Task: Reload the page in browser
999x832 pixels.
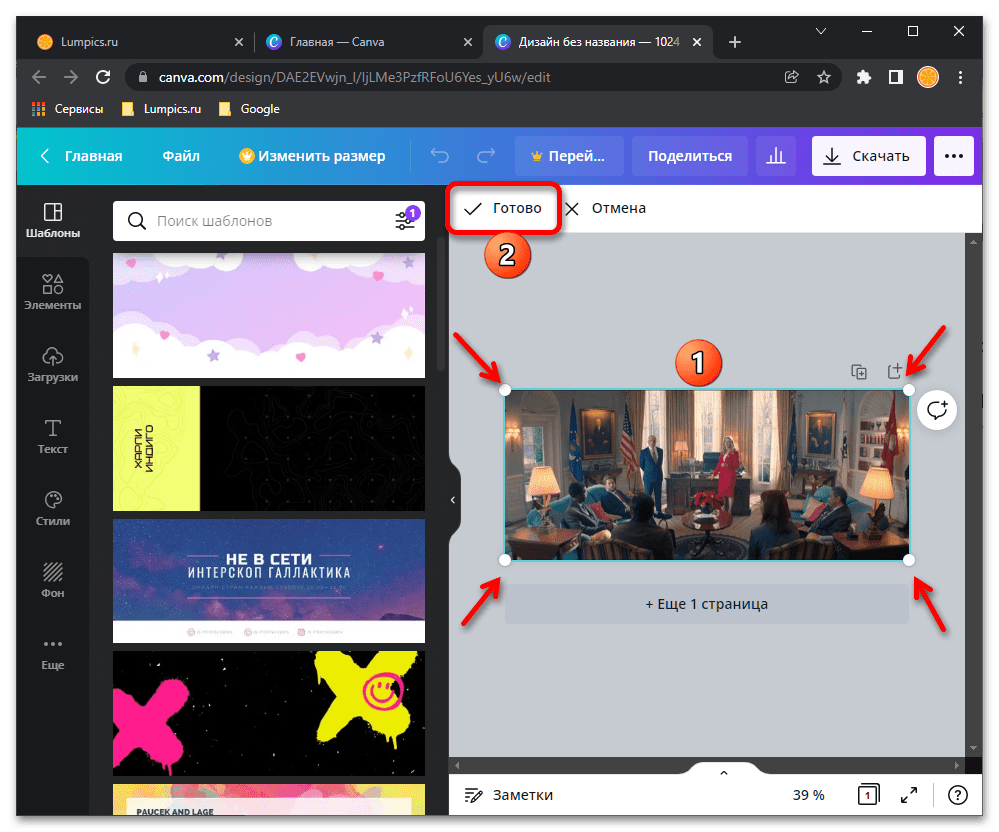Action: pos(103,77)
